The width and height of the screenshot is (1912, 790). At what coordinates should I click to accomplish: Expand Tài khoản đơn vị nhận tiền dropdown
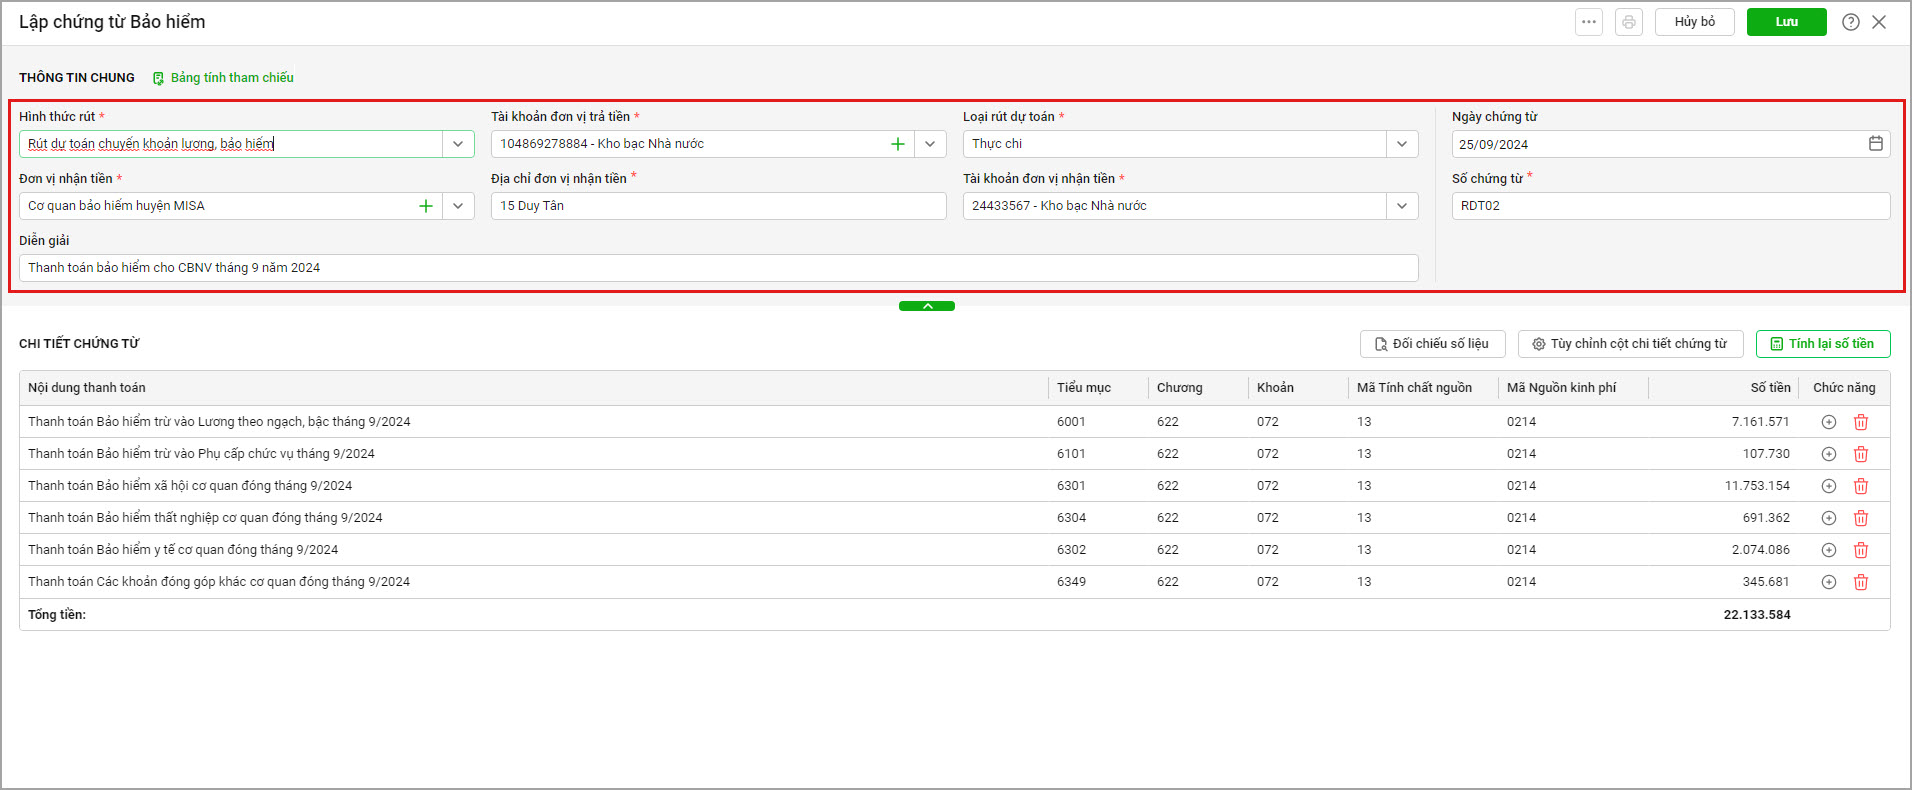click(1402, 206)
